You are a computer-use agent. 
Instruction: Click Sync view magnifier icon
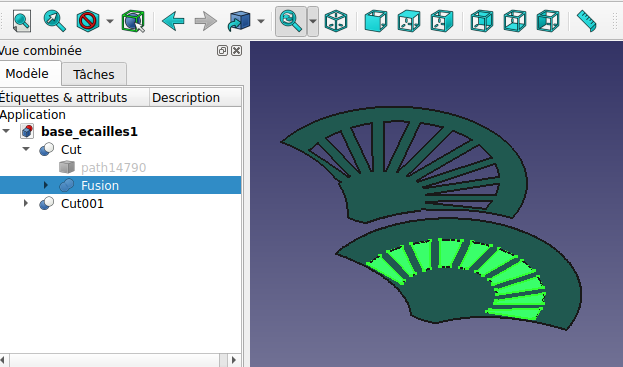click(290, 21)
